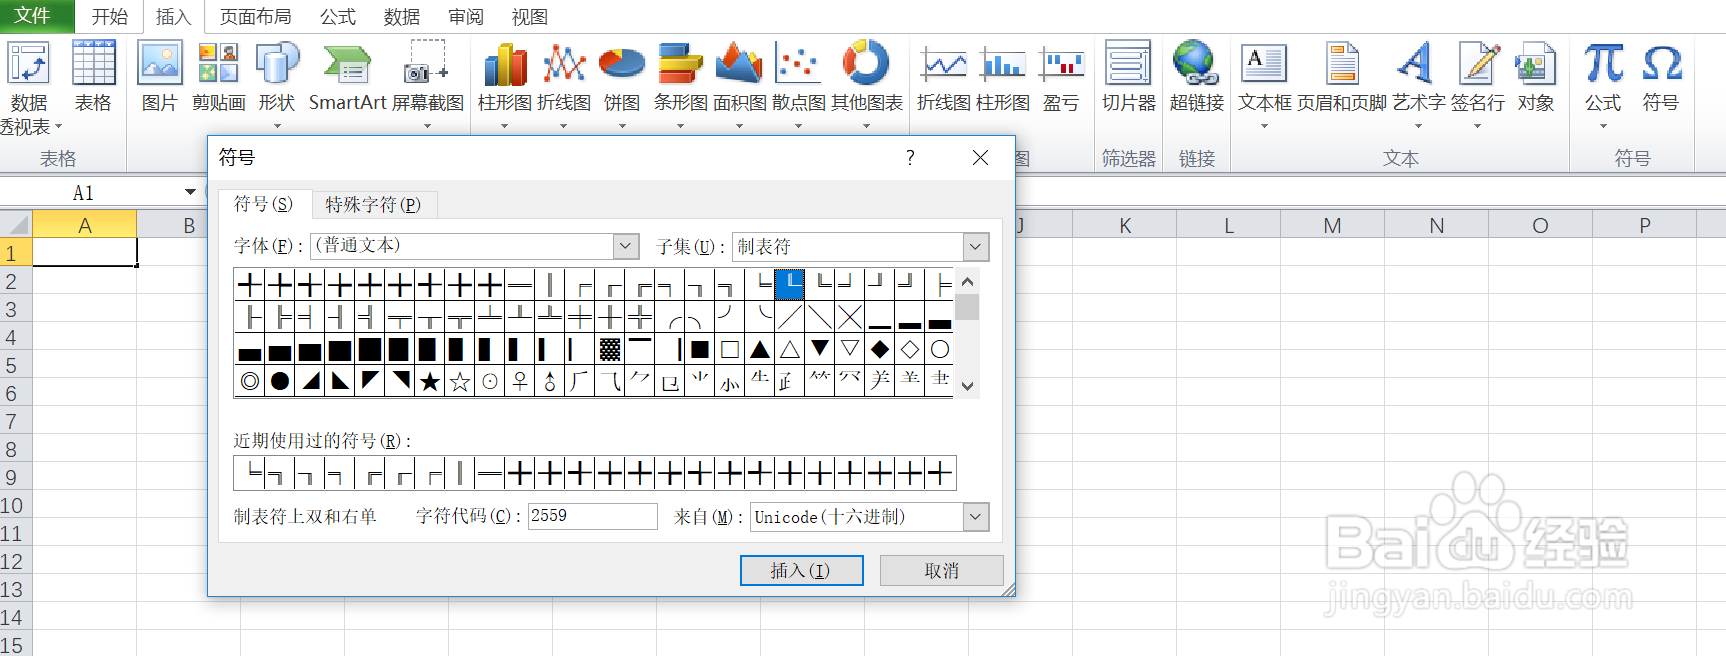Insert a 柱形图 column chart
This screenshot has width=1726, height=656.
tap(505, 85)
